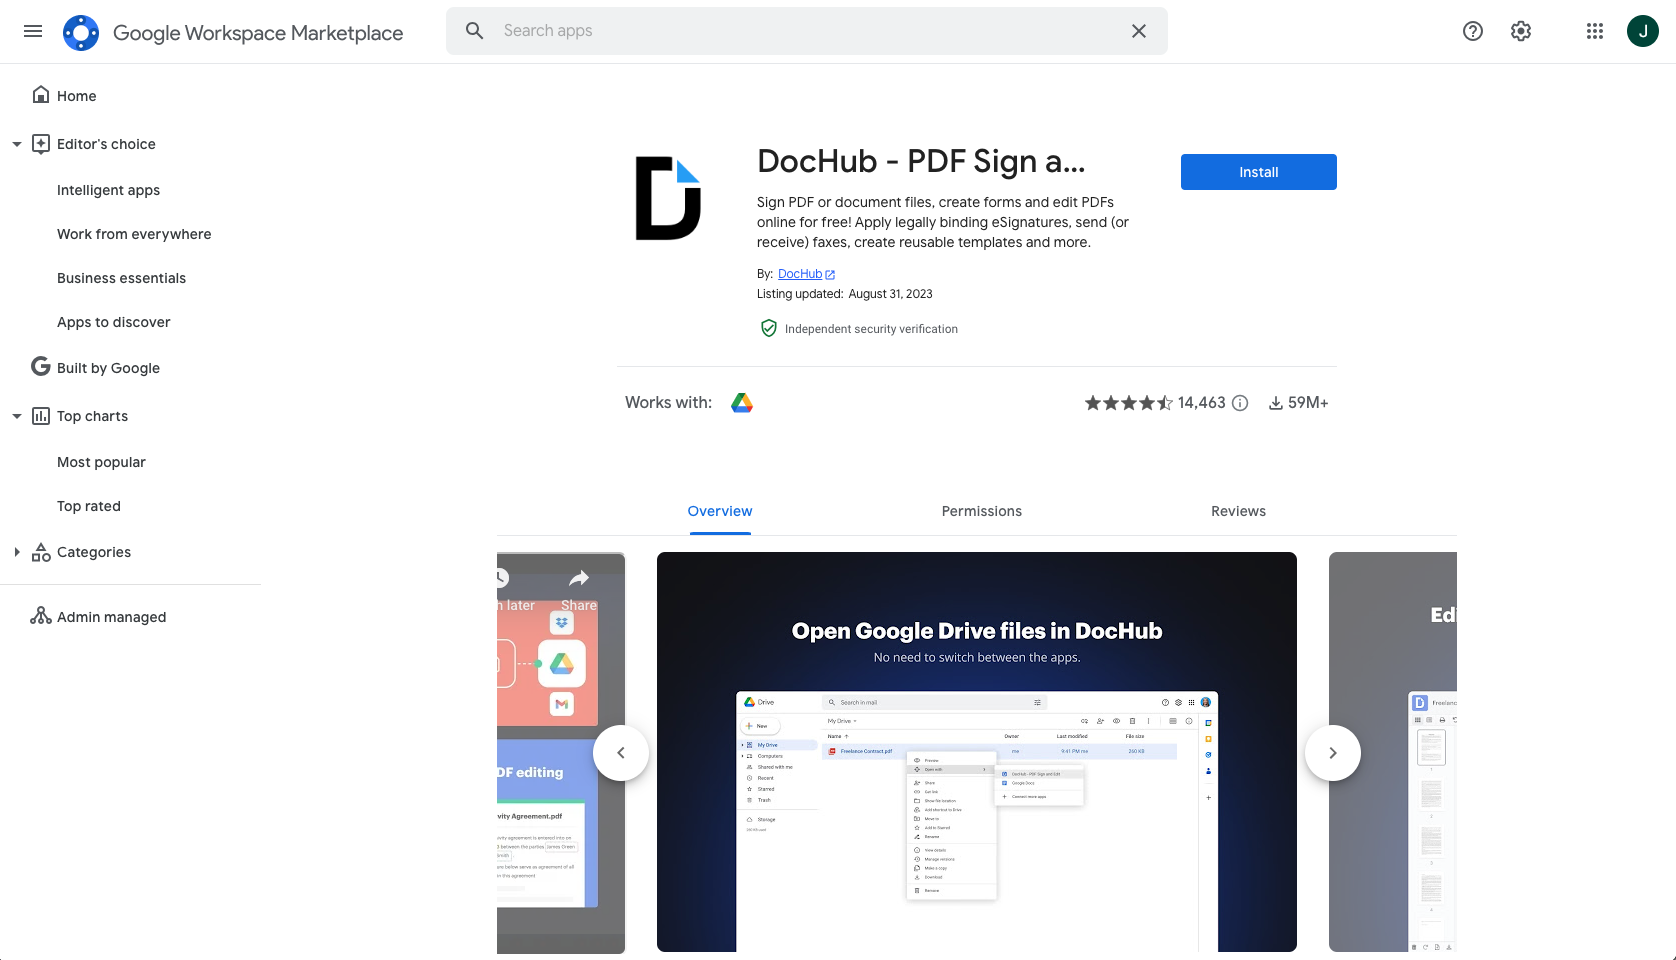The width and height of the screenshot is (1676, 960).
Task: Open the main hamburger menu
Action: click(33, 31)
